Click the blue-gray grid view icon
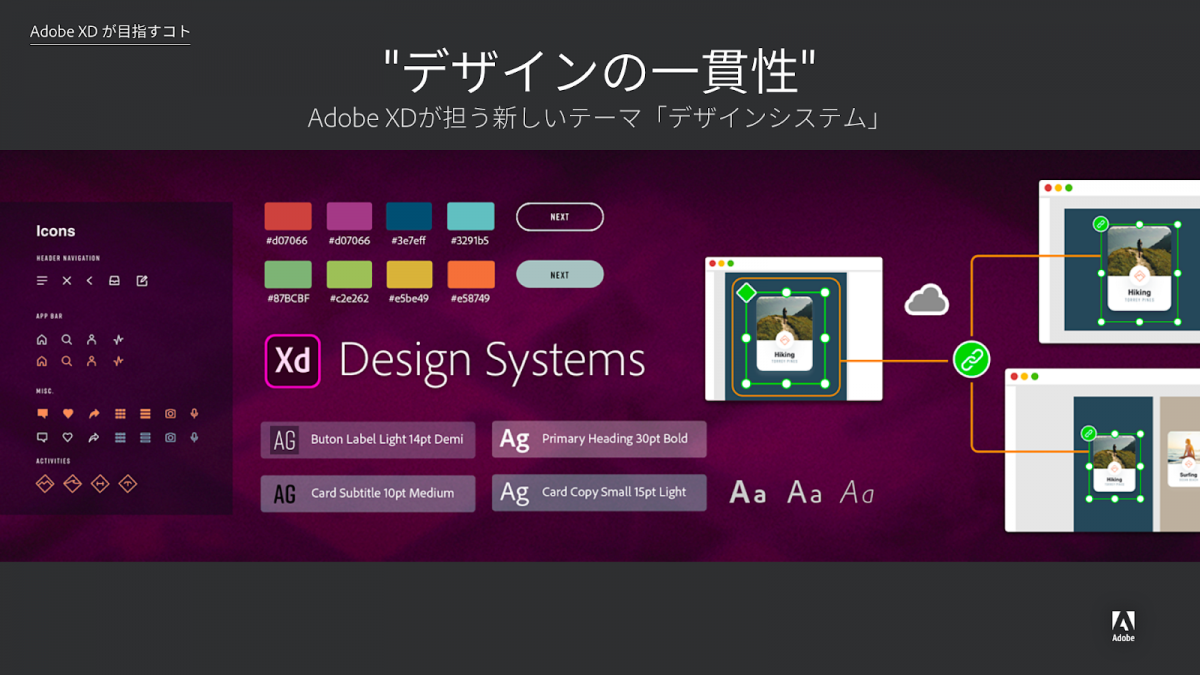 pyautogui.click(x=120, y=437)
